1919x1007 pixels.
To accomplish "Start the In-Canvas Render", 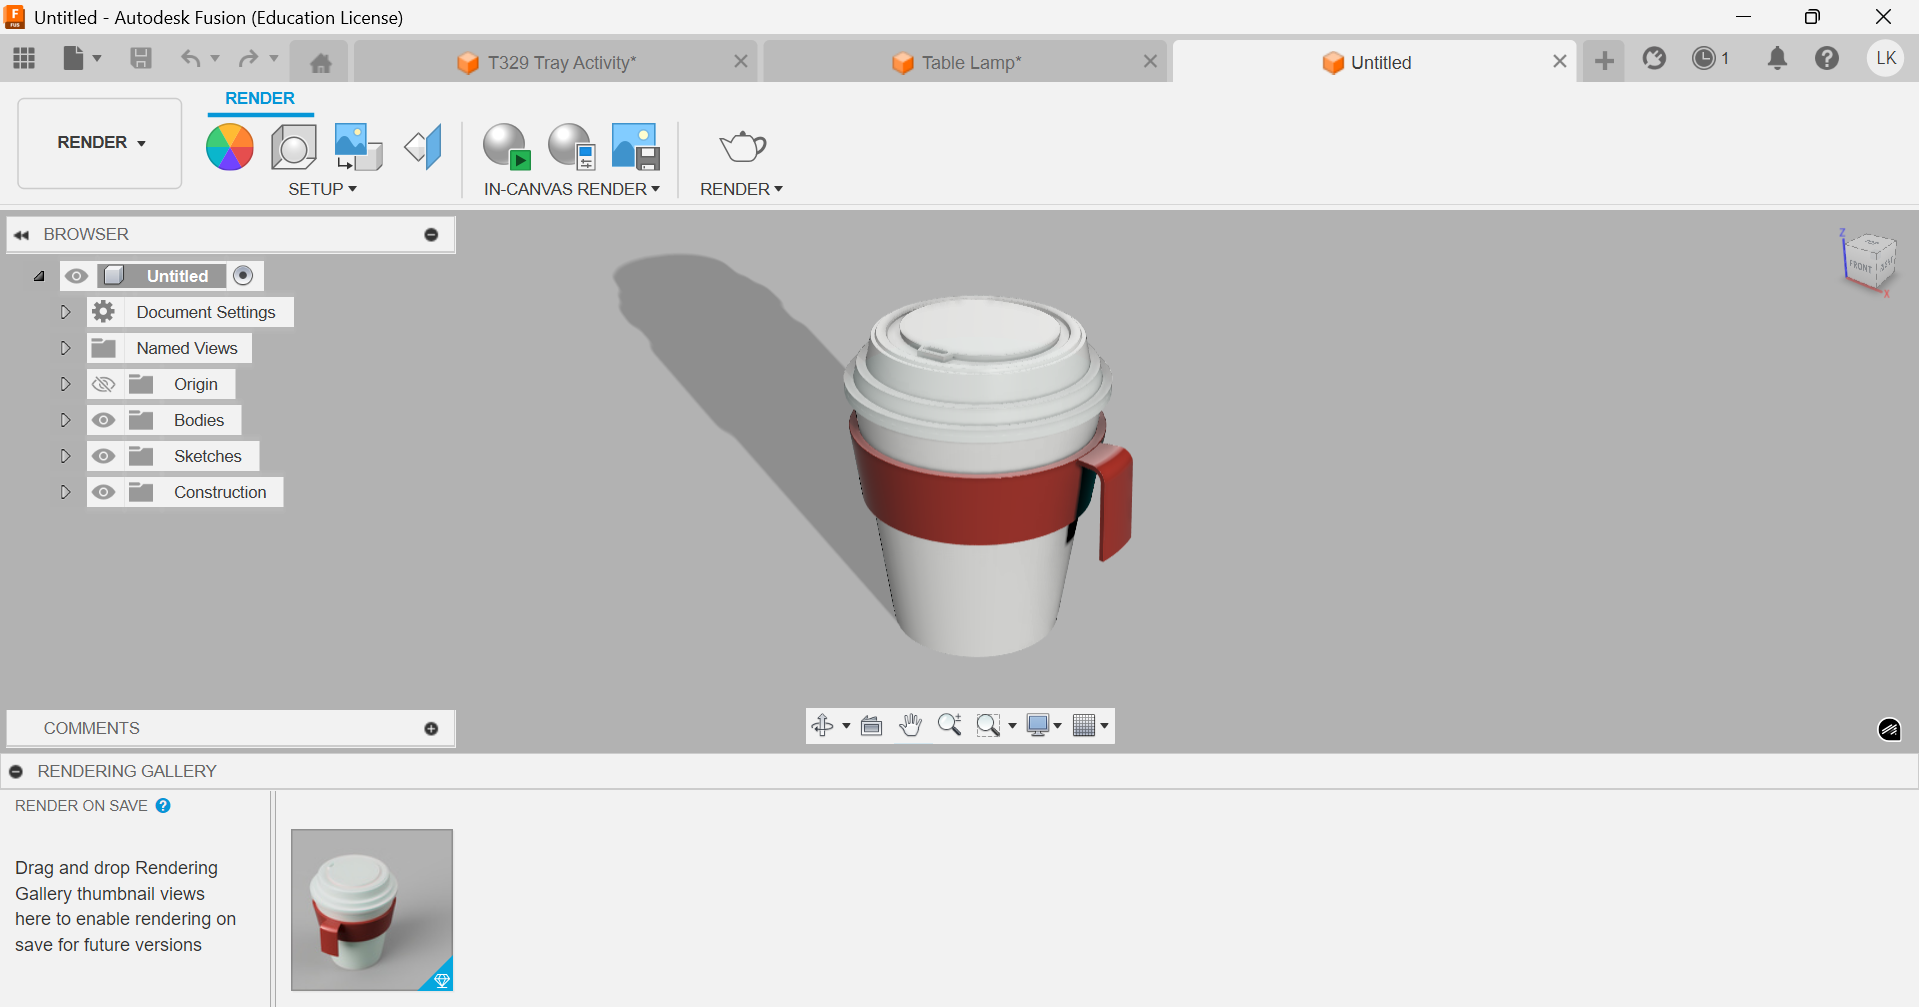I will click(506, 148).
